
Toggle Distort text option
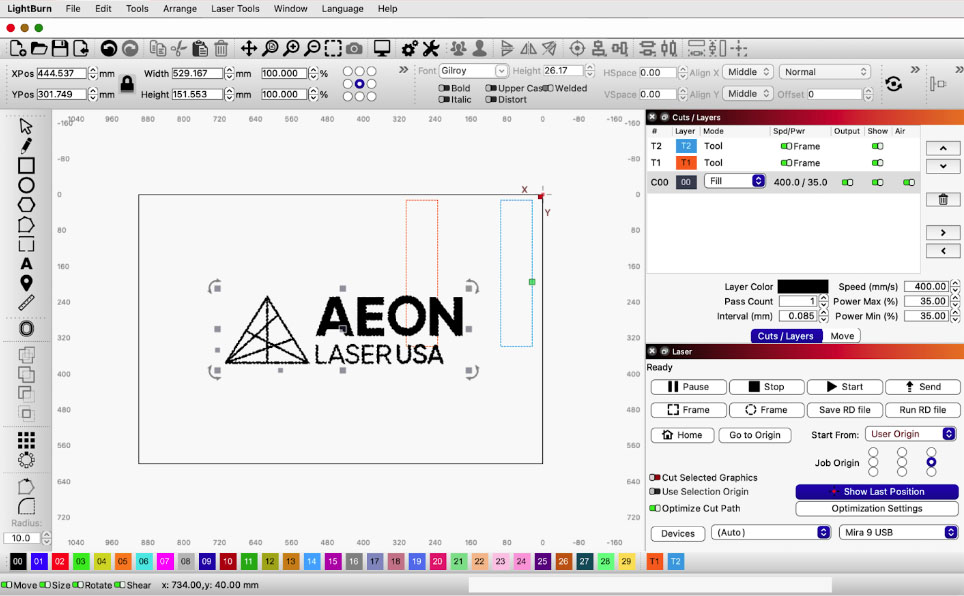coord(491,100)
